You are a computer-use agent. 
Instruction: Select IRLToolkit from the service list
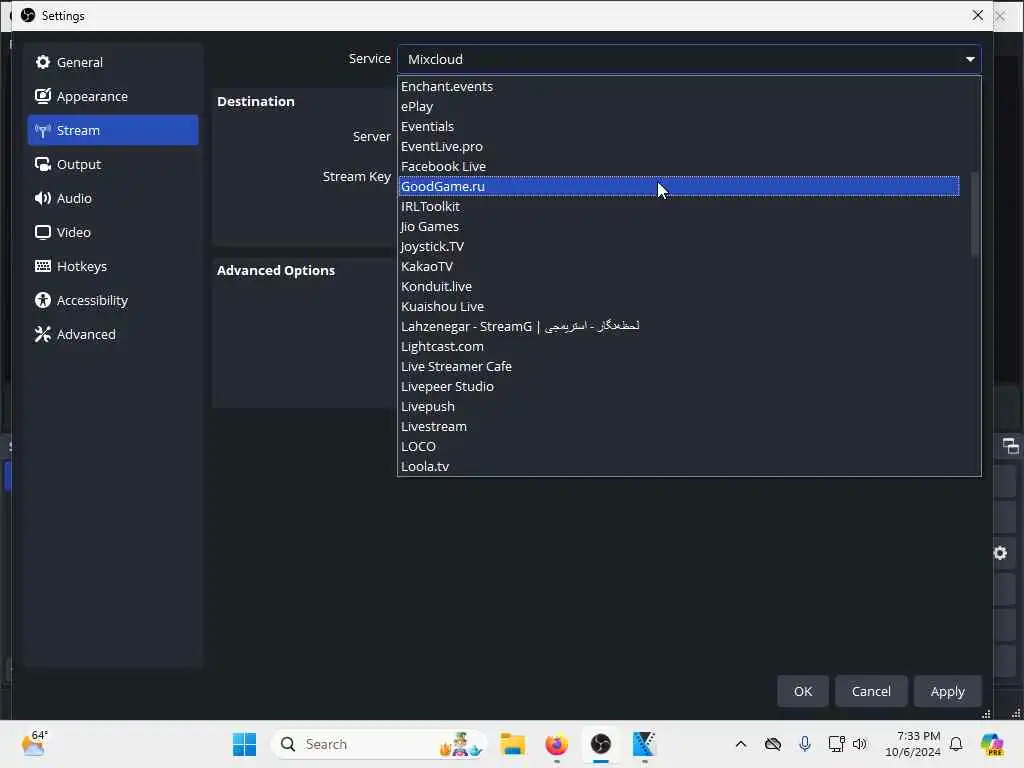pos(679,206)
